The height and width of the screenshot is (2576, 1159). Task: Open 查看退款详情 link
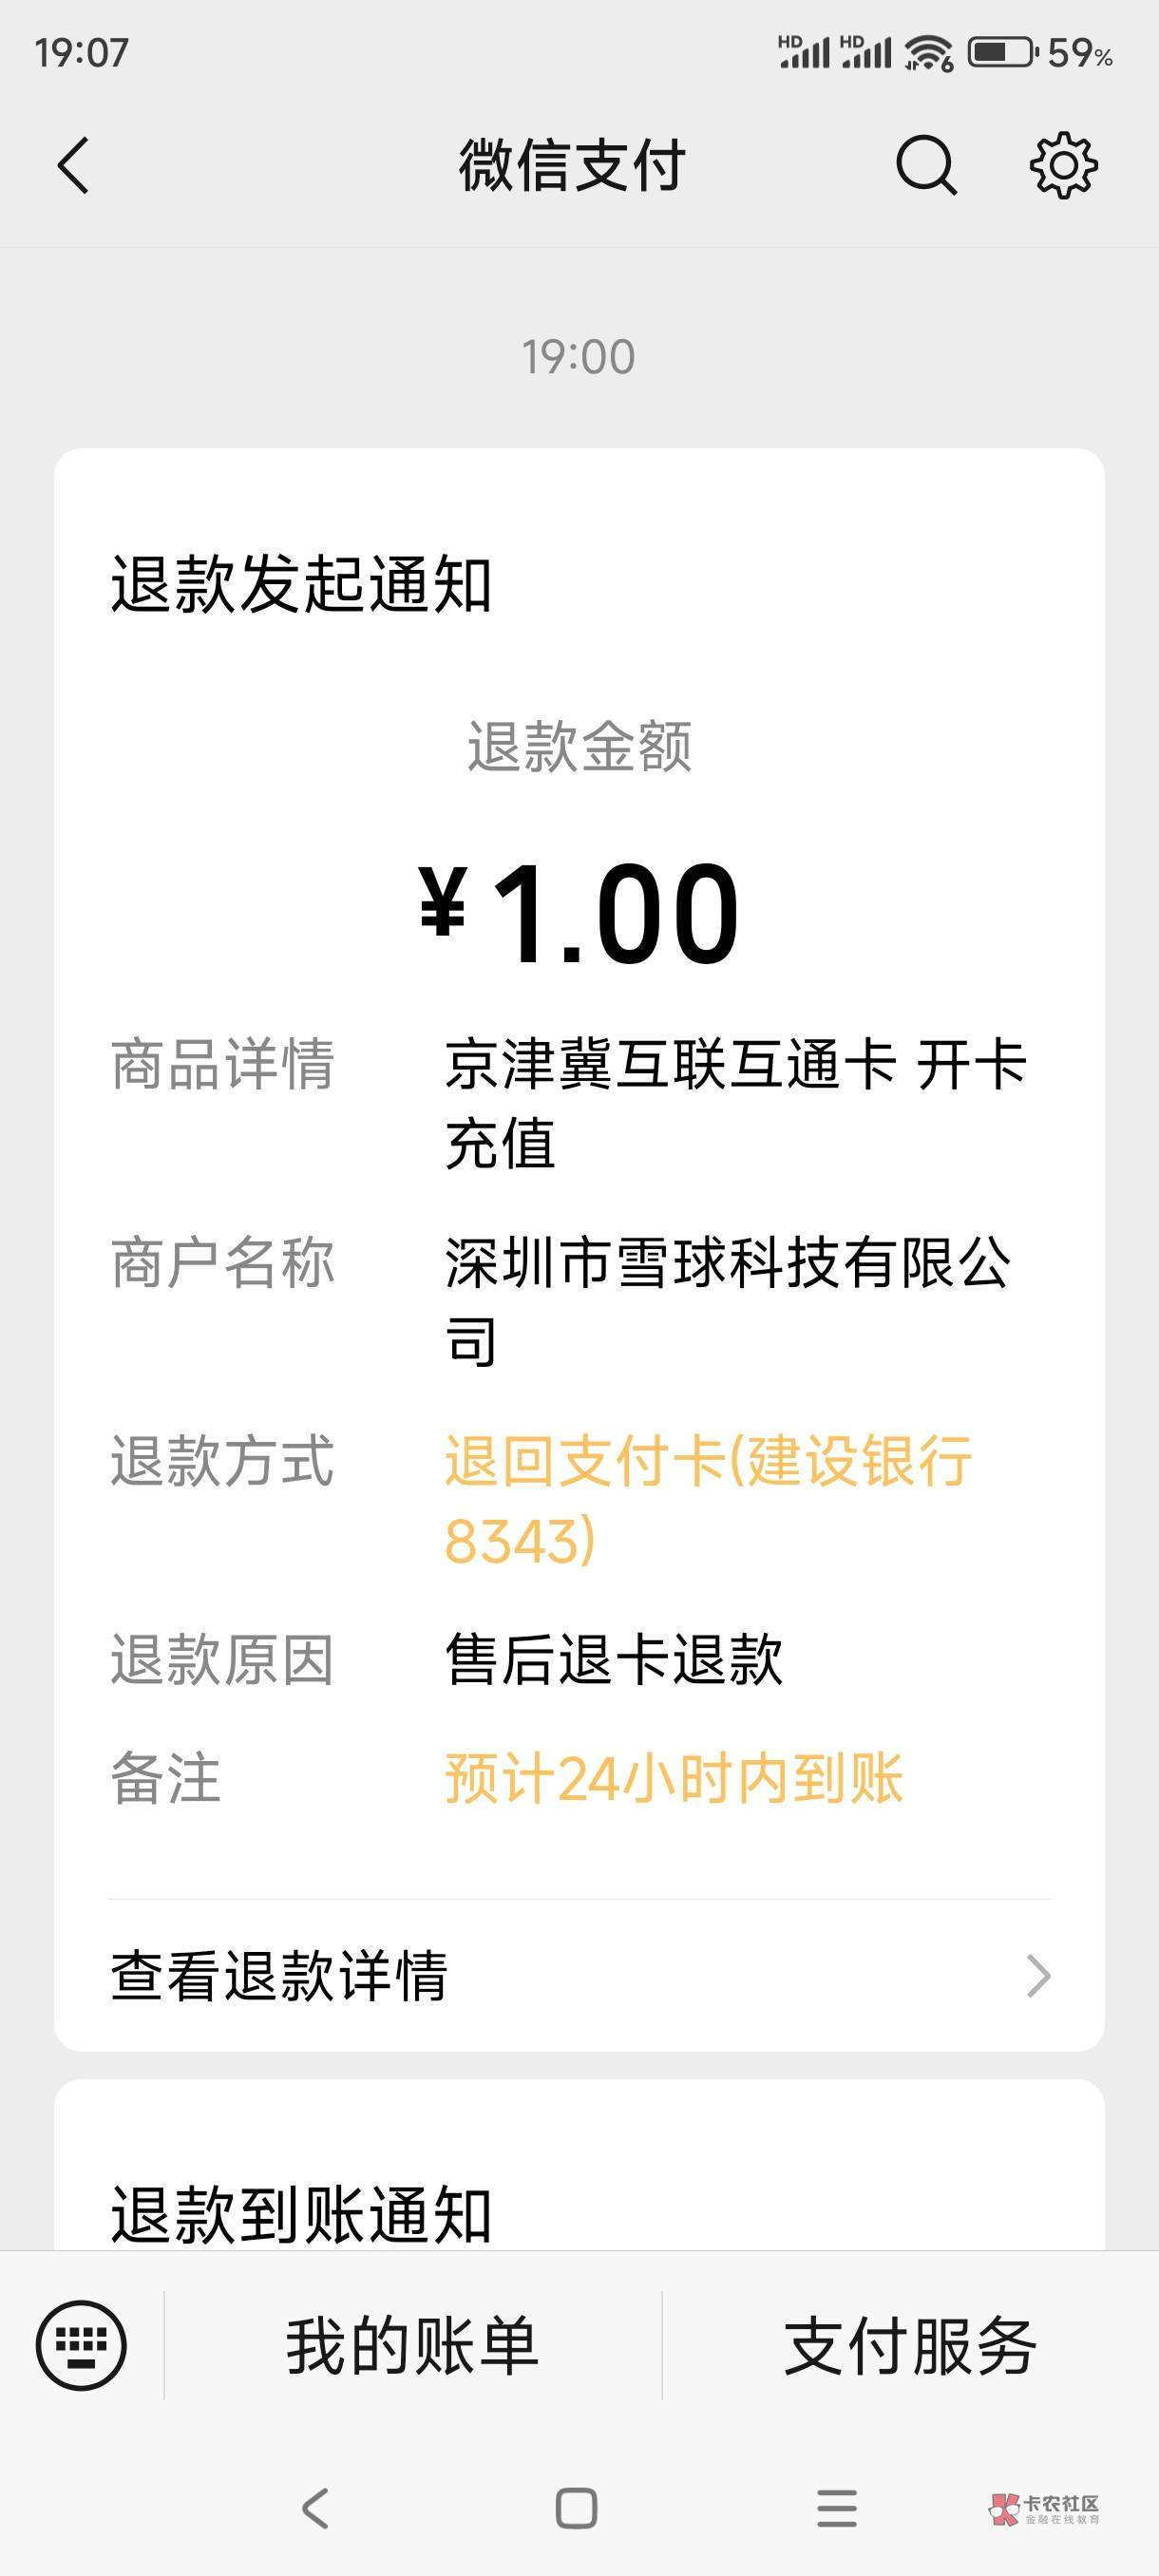coord(280,1976)
